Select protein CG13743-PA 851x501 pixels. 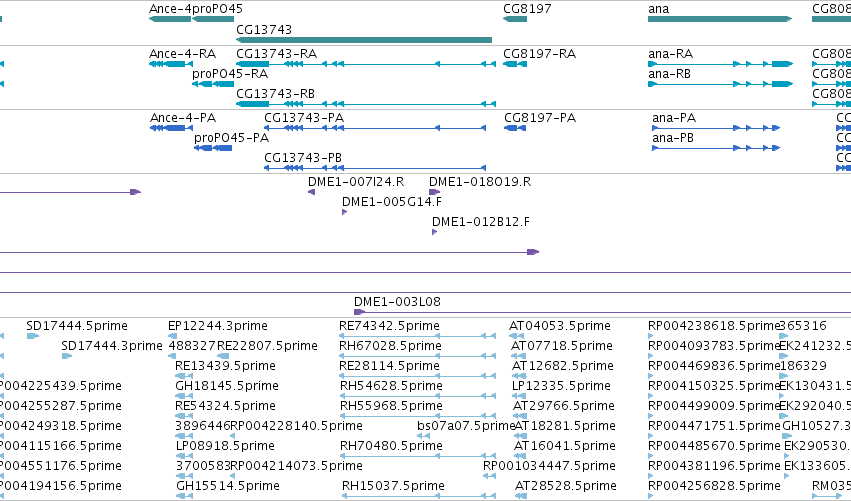click(375, 128)
